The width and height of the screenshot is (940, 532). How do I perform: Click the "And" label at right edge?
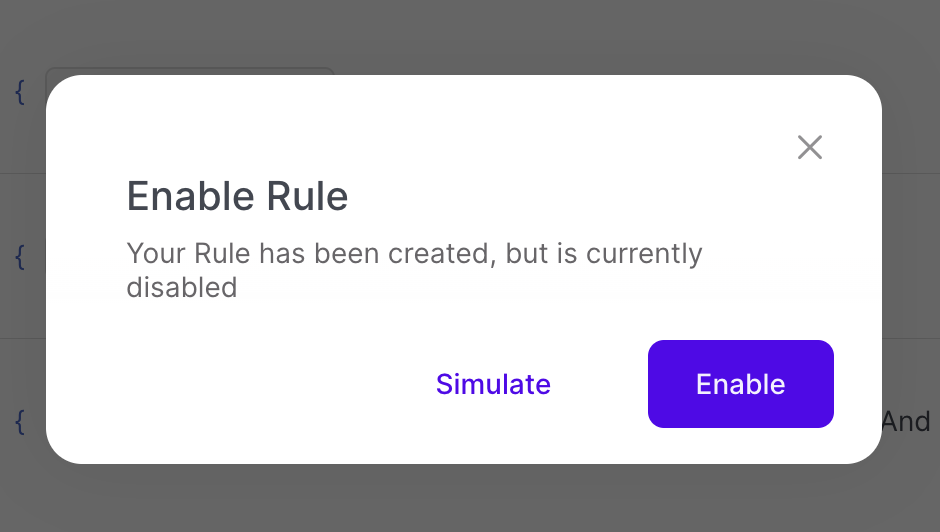pyautogui.click(x=906, y=421)
